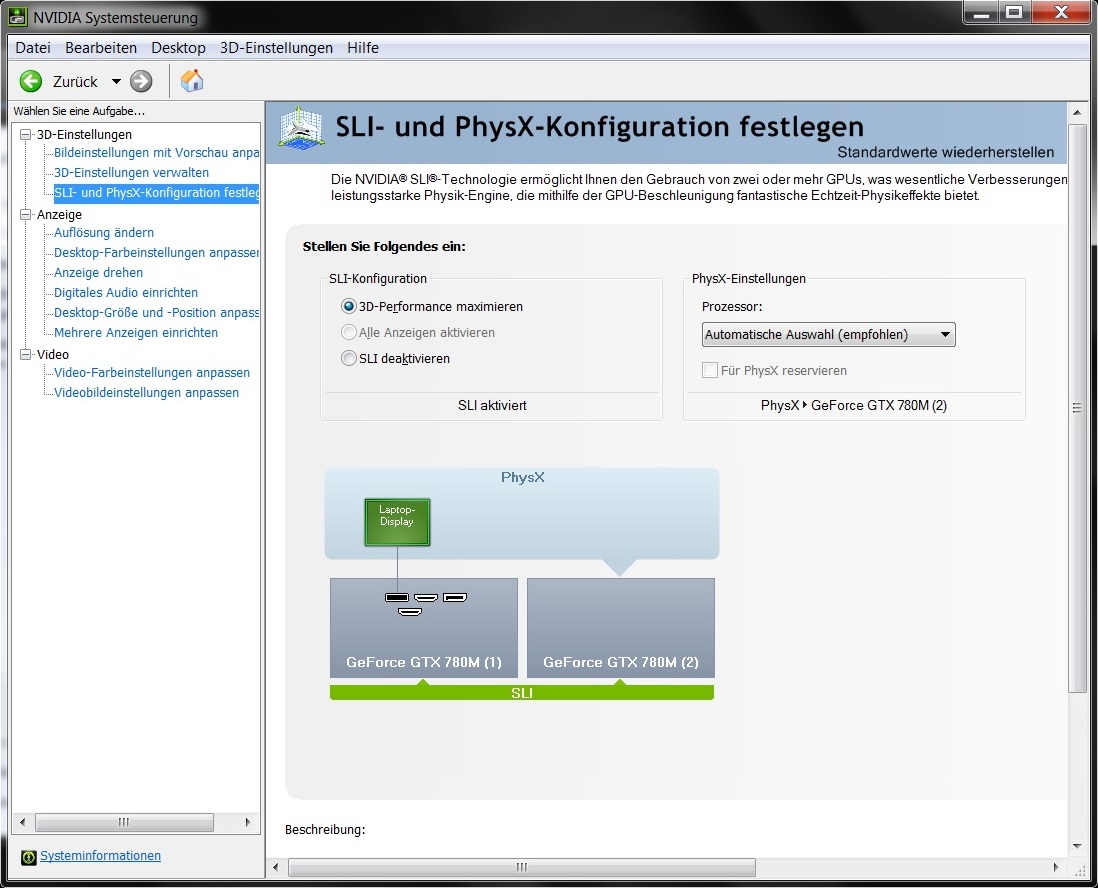Screen dimensions: 1098x888
Task: Open Video-Farbeinstellungen anpassen task
Action: click(x=152, y=373)
